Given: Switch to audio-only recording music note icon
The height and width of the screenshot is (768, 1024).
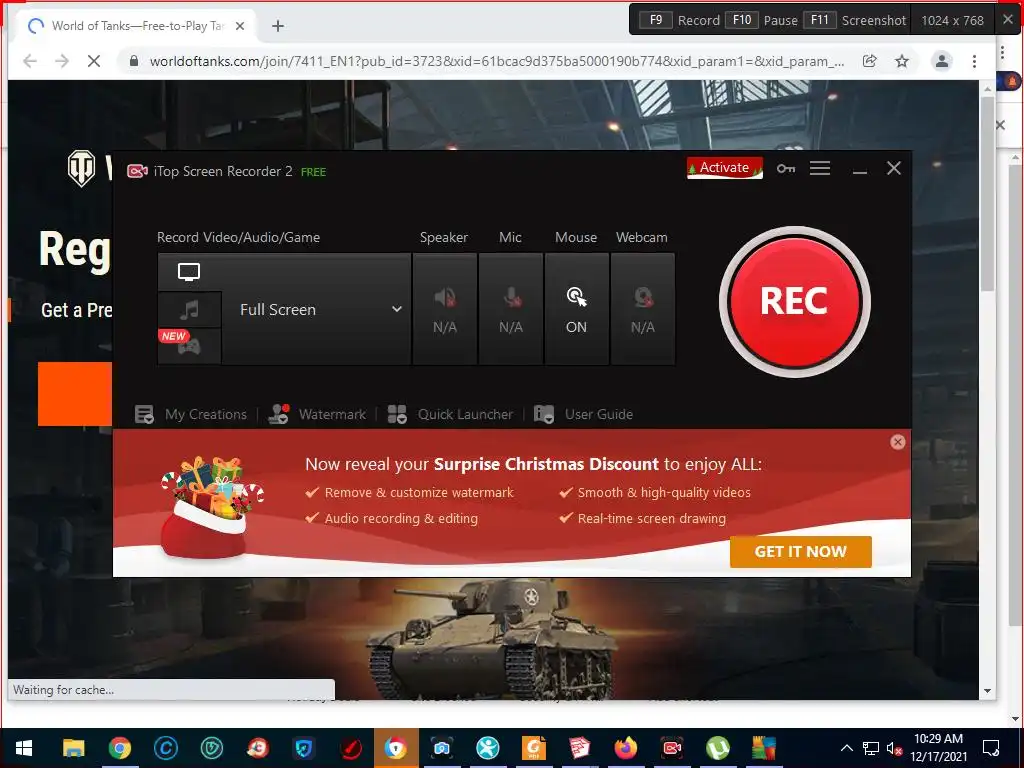Looking at the screenshot, I should (189, 310).
